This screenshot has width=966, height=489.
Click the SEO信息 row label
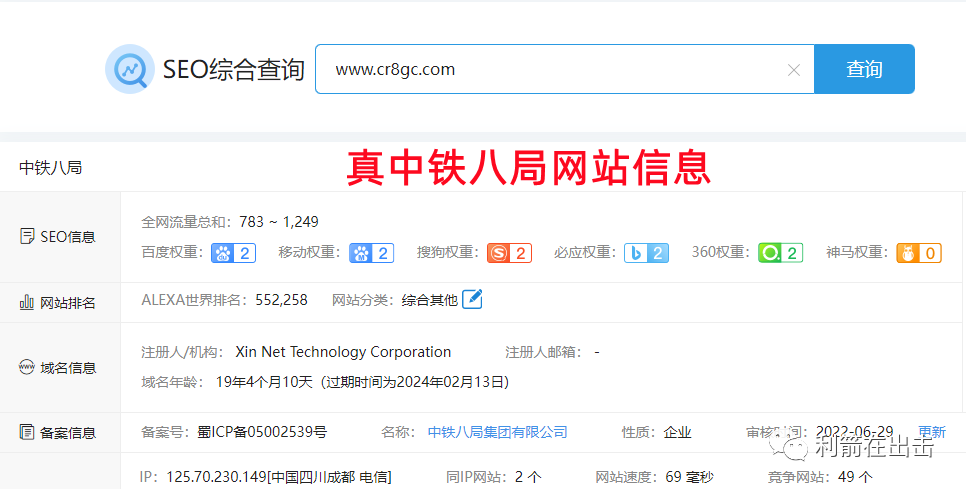point(68,236)
